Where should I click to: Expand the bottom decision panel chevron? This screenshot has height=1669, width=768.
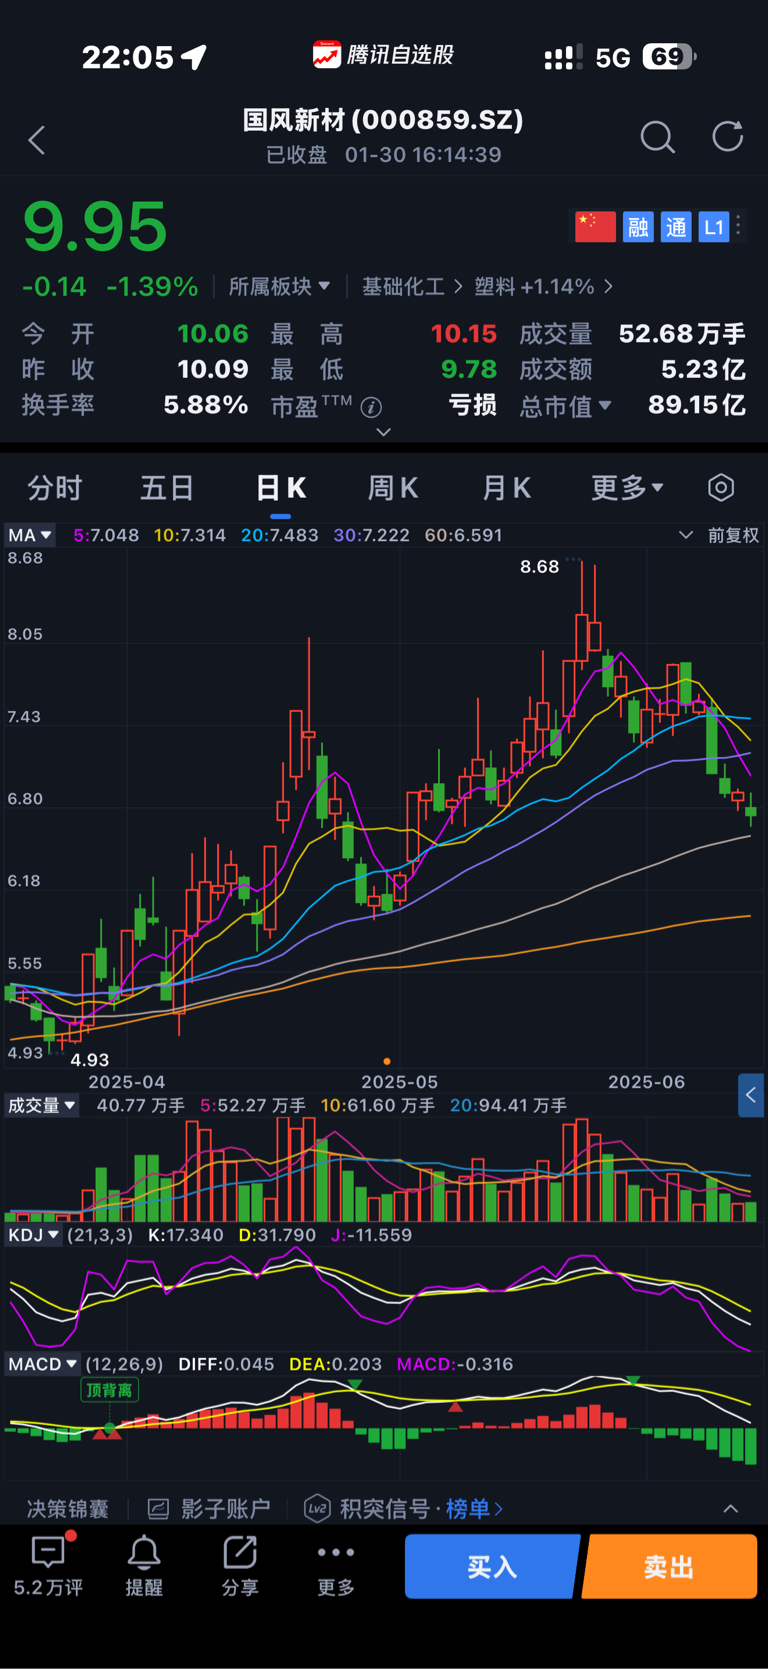click(x=731, y=1508)
